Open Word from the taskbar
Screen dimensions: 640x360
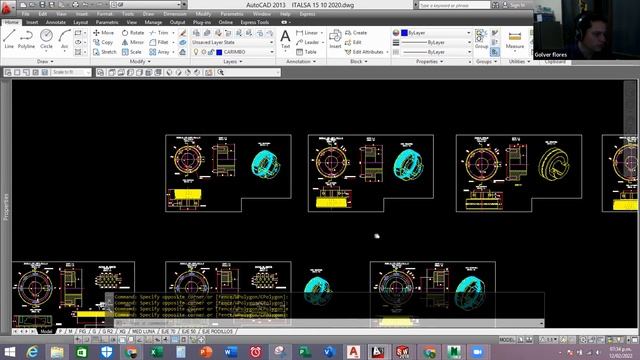[x=231, y=352]
